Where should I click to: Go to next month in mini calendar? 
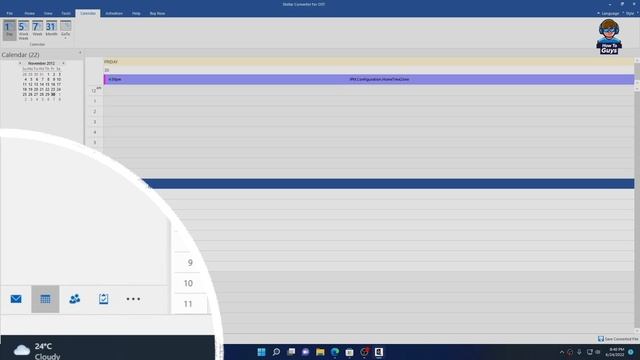[63, 63]
